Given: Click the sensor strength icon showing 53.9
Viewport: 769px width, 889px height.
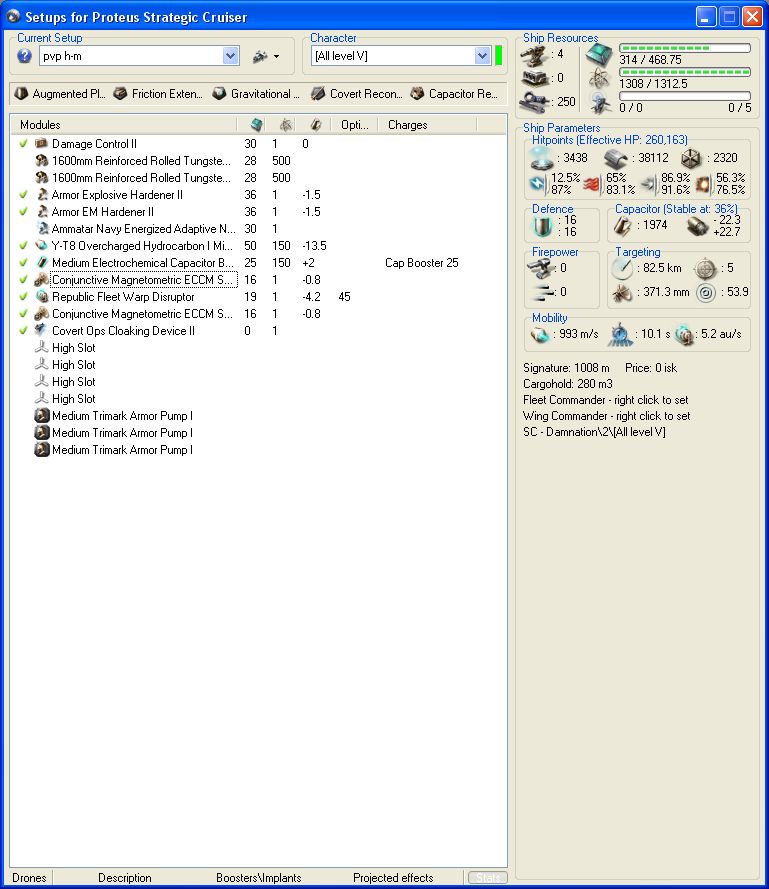Looking at the screenshot, I should pos(706,293).
